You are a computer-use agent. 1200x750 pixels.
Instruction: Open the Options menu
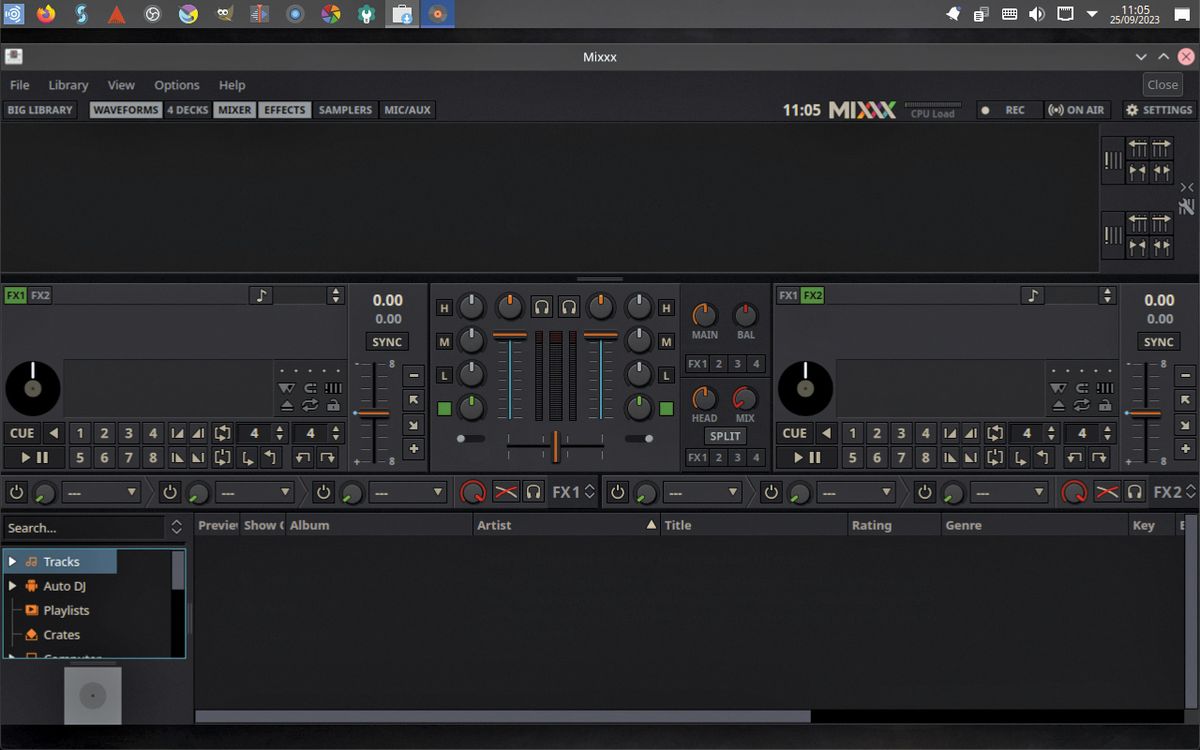176,85
